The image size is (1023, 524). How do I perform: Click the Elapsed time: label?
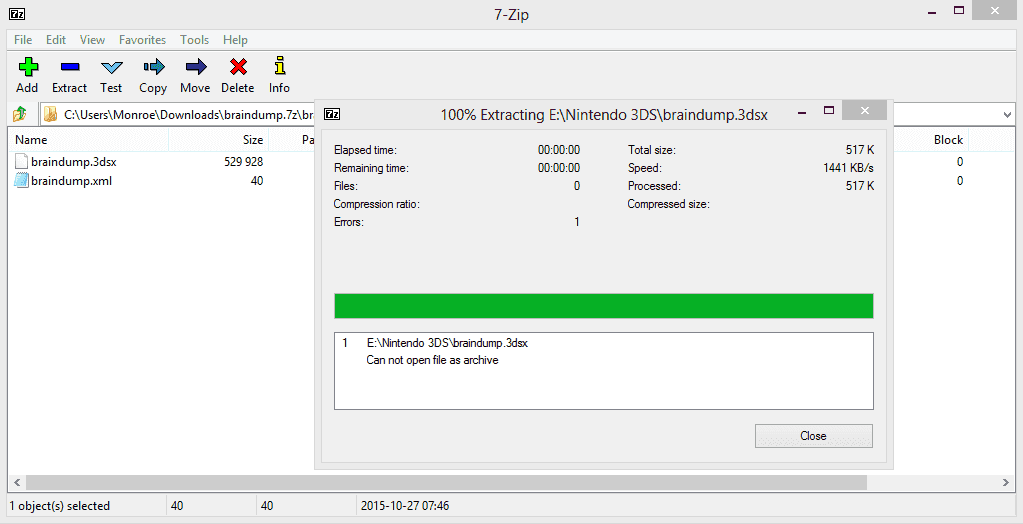click(365, 150)
